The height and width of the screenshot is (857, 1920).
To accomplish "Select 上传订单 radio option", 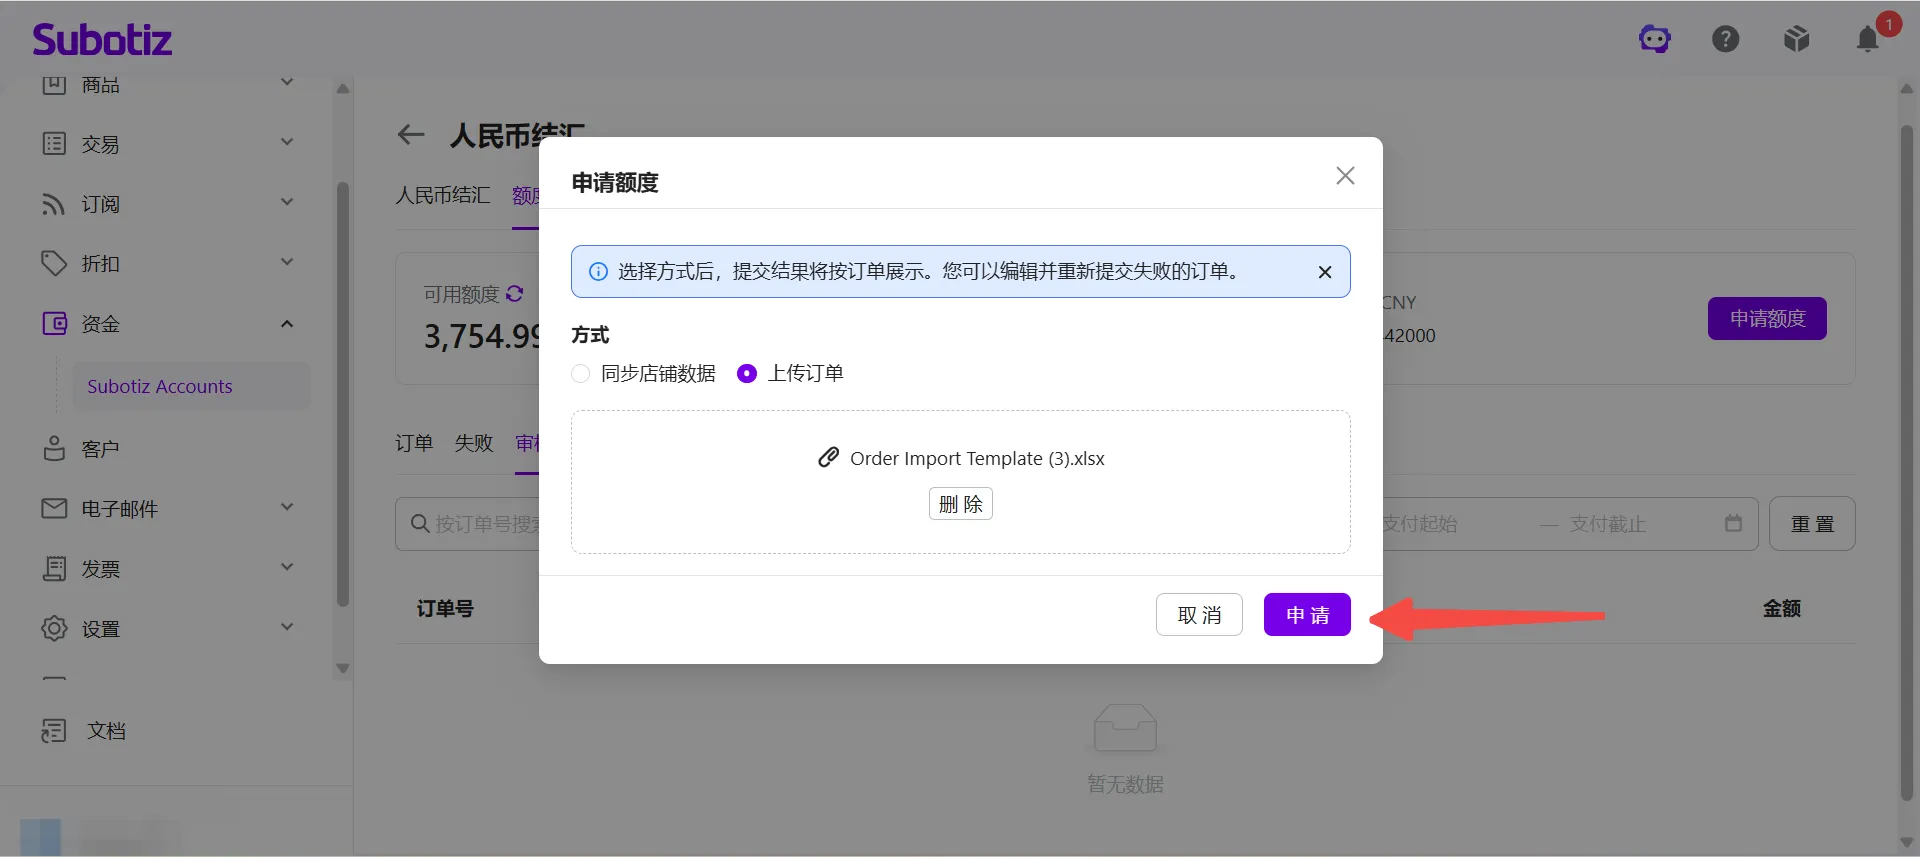I will click(x=746, y=373).
